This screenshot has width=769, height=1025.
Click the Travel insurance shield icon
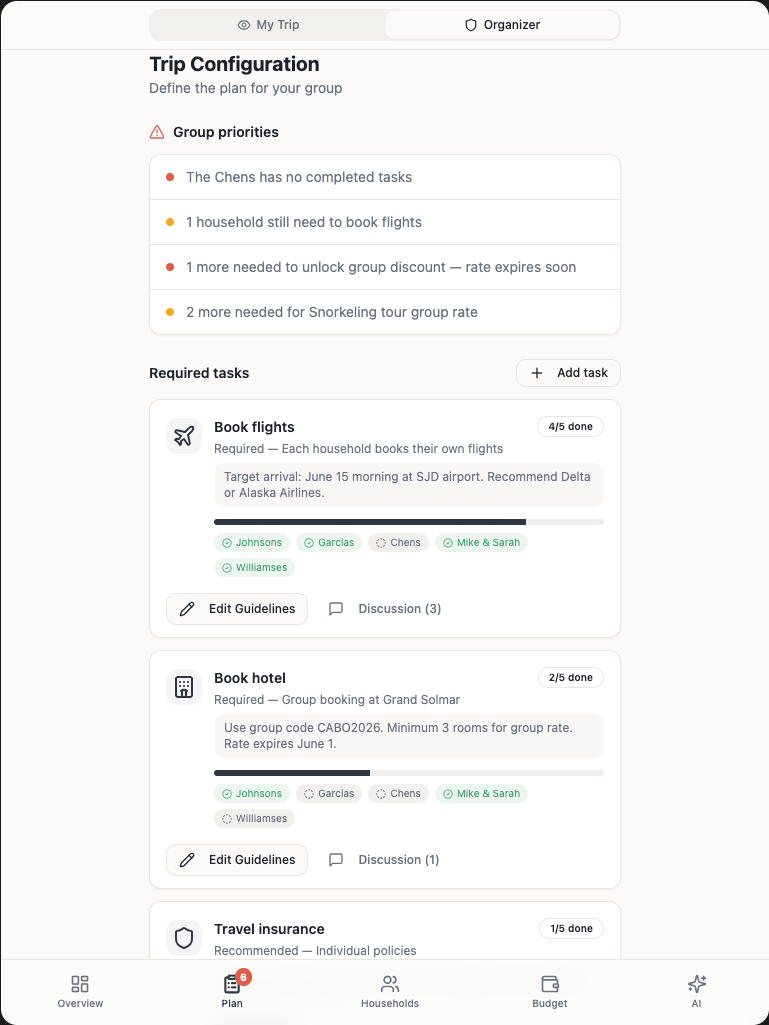pyautogui.click(x=184, y=938)
